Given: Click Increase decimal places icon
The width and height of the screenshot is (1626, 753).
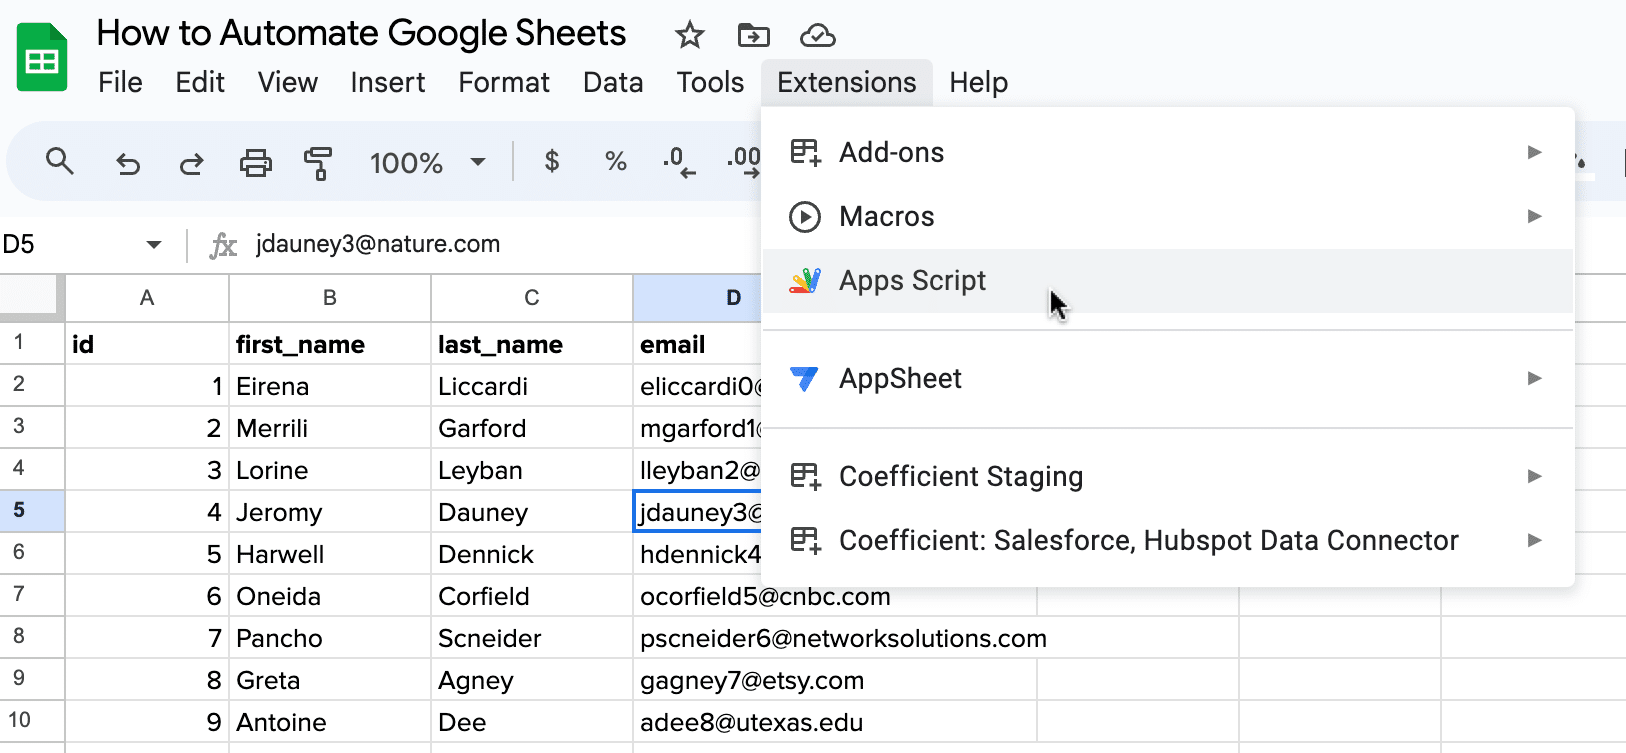Looking at the screenshot, I should (744, 162).
